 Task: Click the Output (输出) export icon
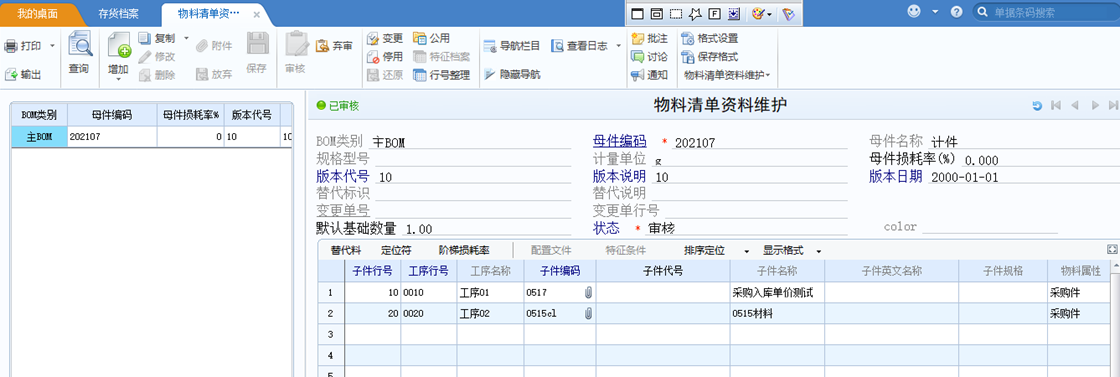point(11,74)
